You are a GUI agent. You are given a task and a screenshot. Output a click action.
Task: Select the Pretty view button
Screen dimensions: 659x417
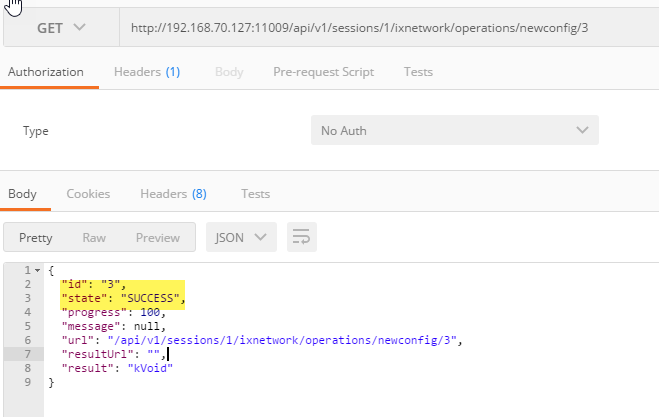[x=36, y=238]
